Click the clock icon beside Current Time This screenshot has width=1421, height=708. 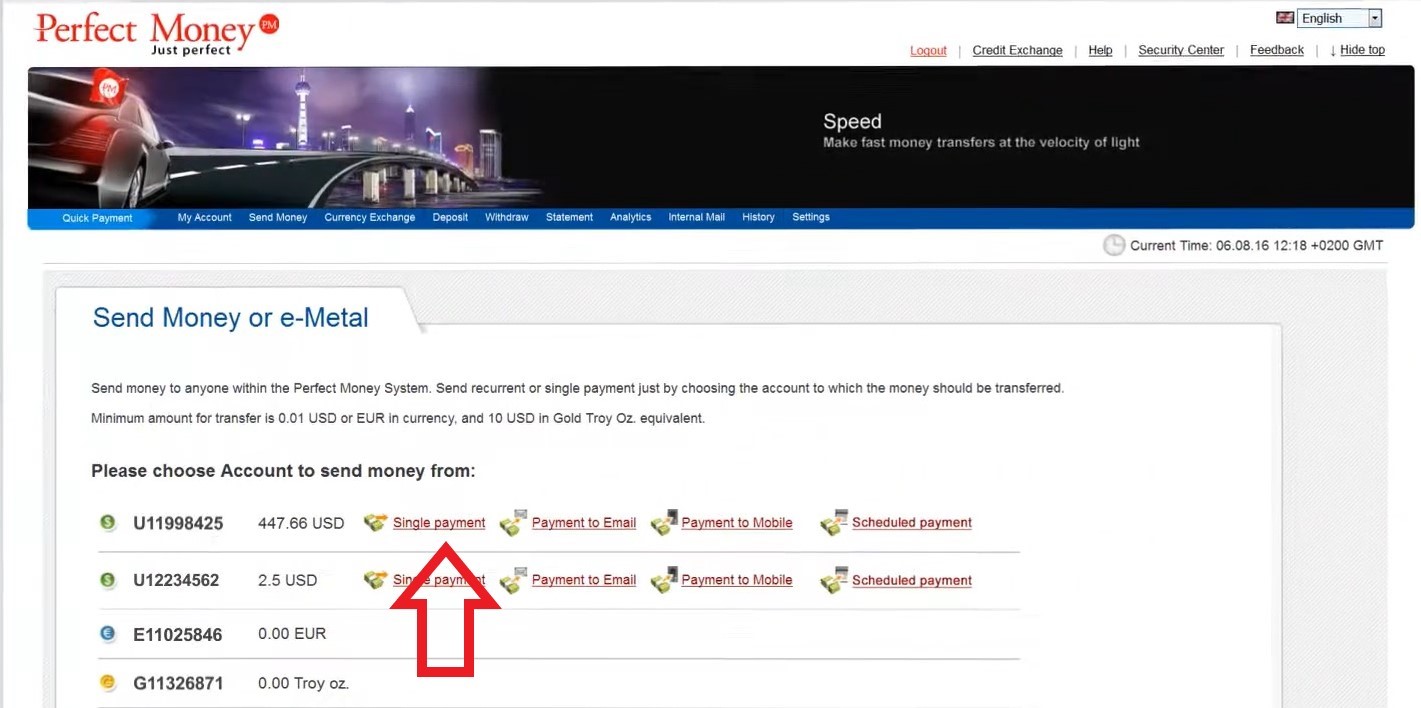pyautogui.click(x=1114, y=245)
